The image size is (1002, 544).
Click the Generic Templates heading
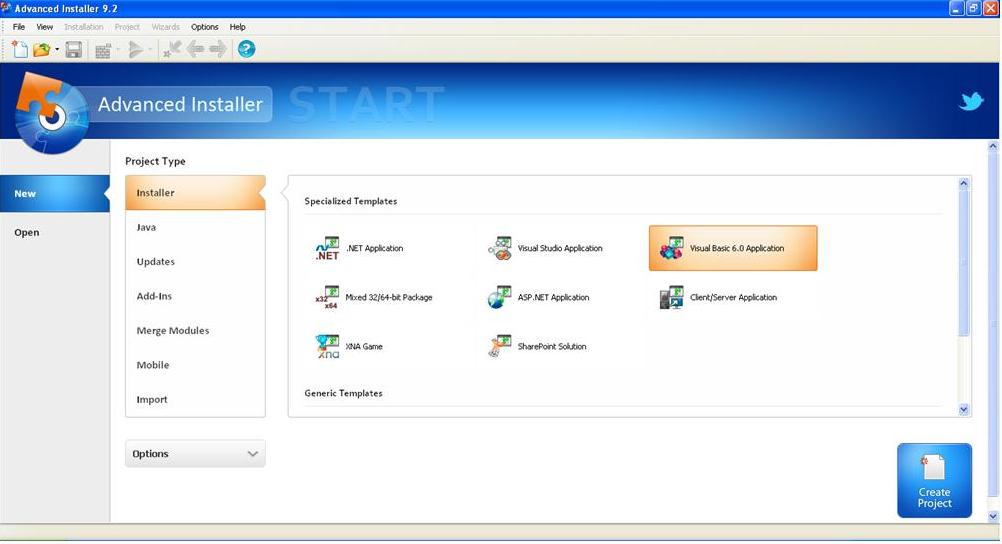[343, 394]
